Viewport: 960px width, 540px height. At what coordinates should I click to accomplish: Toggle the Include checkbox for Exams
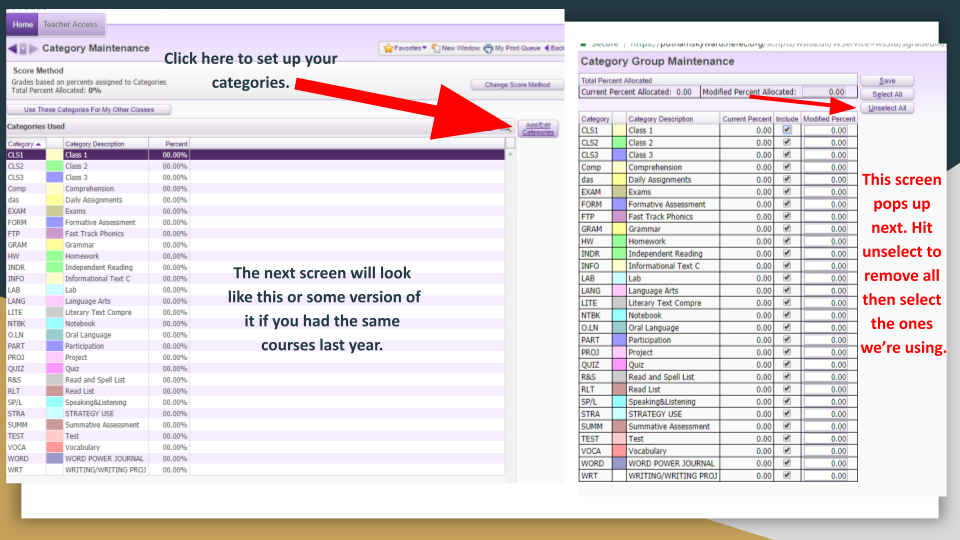(x=787, y=192)
